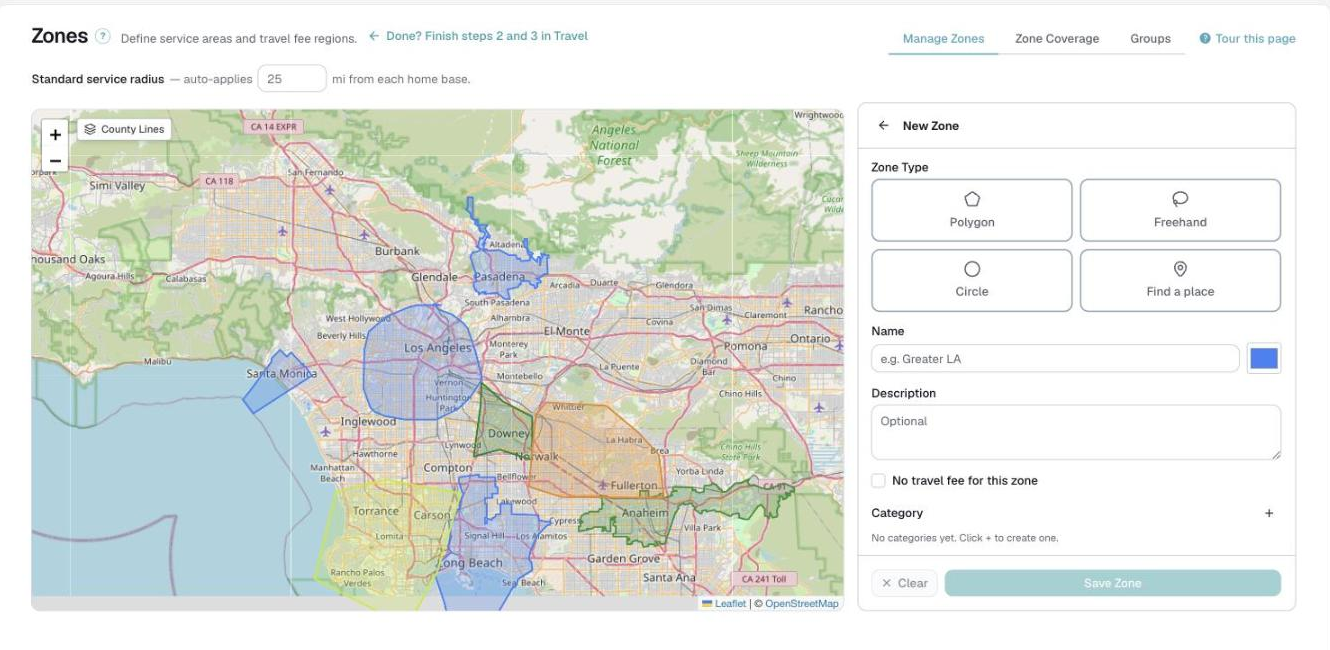Image resolution: width=1330 pixels, height=650 pixels.
Task: Select the Polygon zone type
Action: tap(972, 210)
